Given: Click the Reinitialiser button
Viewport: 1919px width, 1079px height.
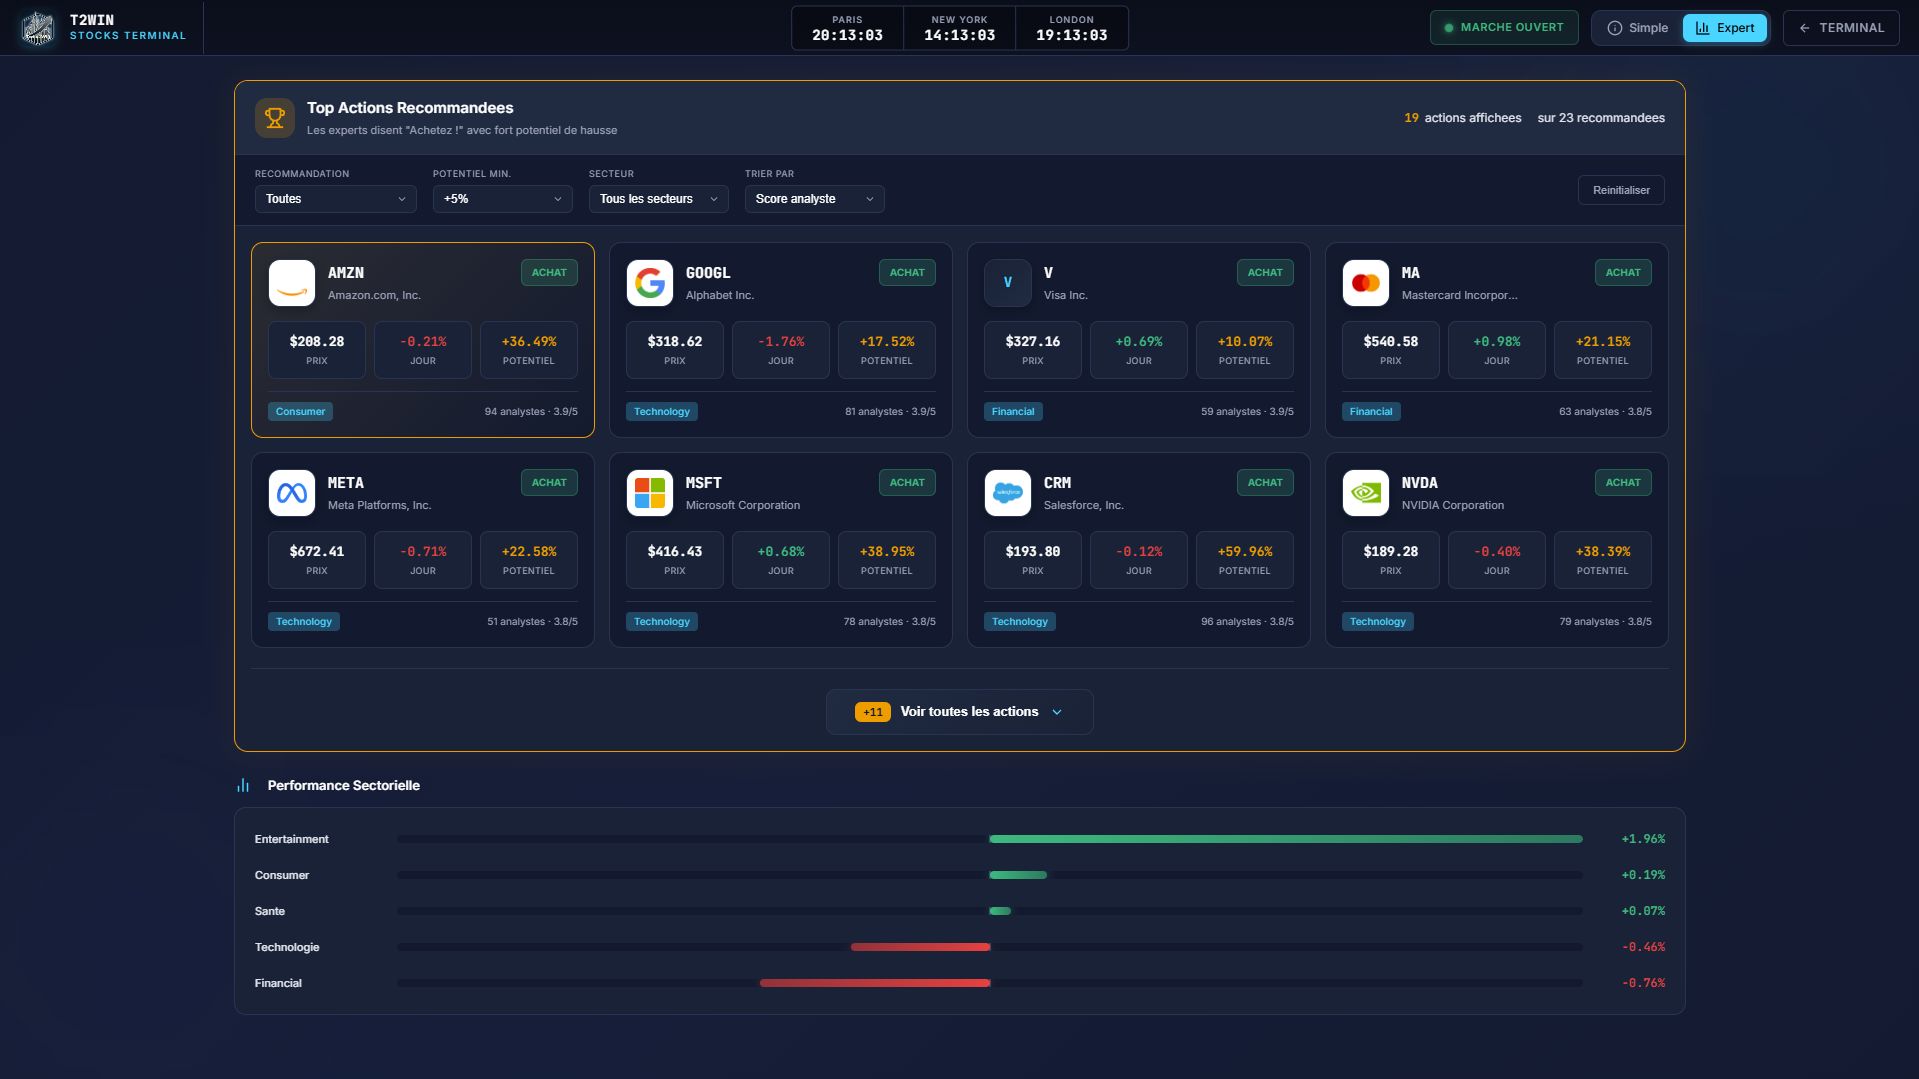Looking at the screenshot, I should pyautogui.click(x=1620, y=190).
